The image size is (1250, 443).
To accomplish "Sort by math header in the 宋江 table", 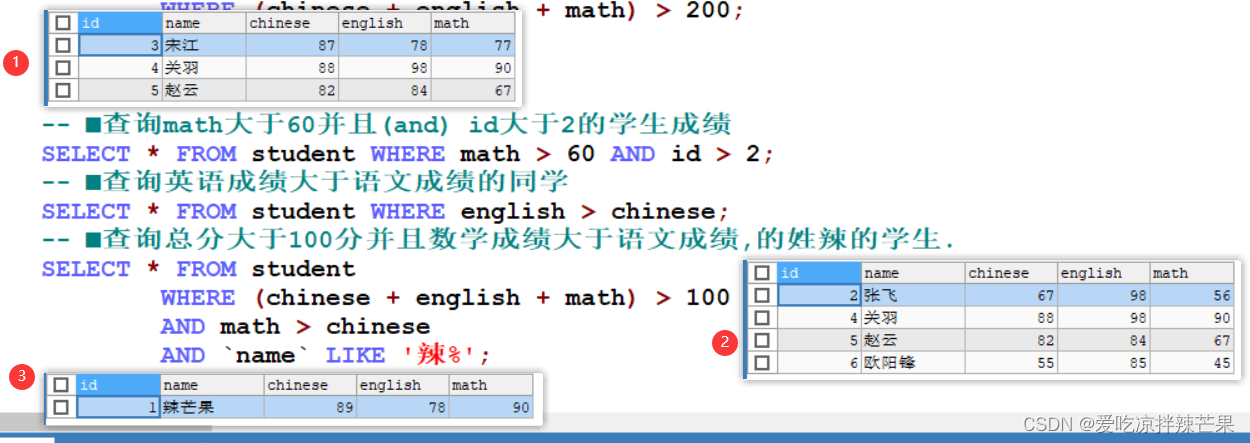I will click(473, 22).
